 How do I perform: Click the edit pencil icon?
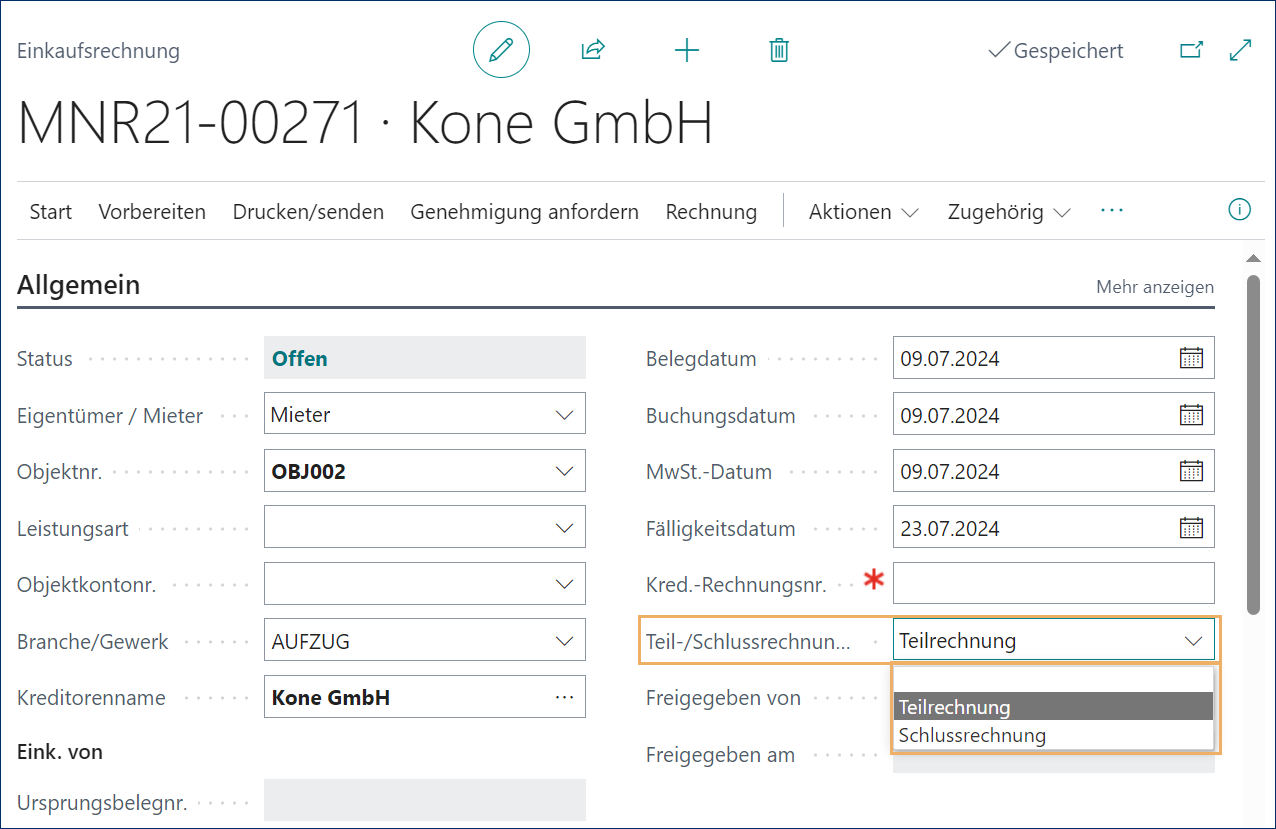pyautogui.click(x=500, y=49)
